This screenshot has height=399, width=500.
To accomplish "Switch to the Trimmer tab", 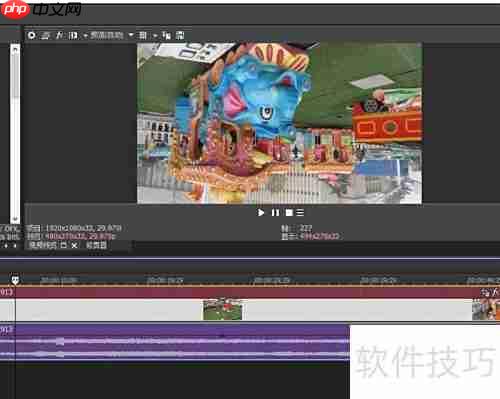I will click(x=96, y=245).
